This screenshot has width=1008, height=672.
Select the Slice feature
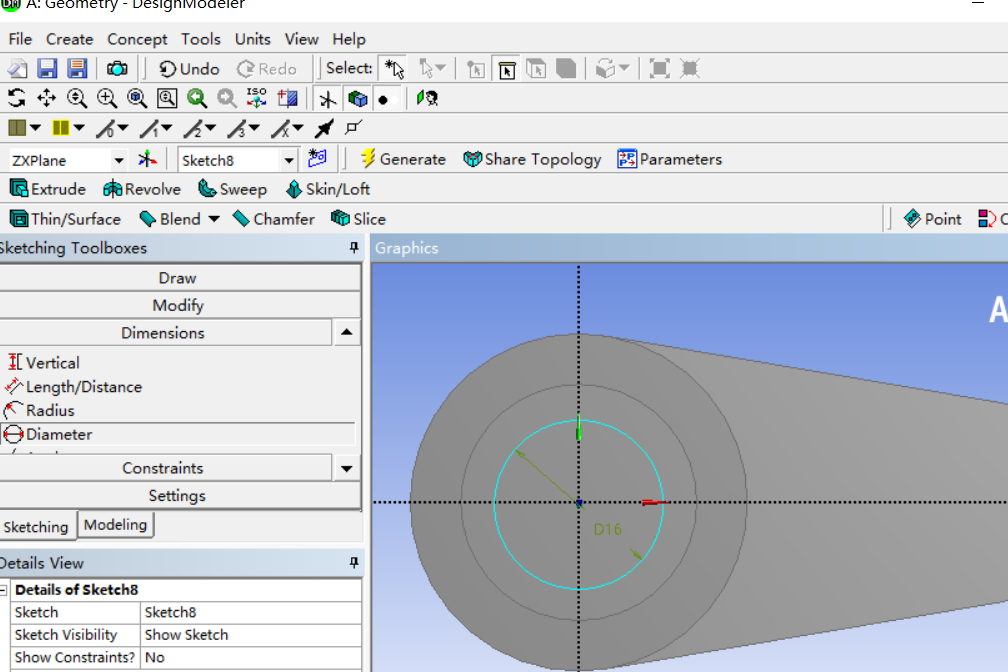pyautogui.click(x=358, y=219)
